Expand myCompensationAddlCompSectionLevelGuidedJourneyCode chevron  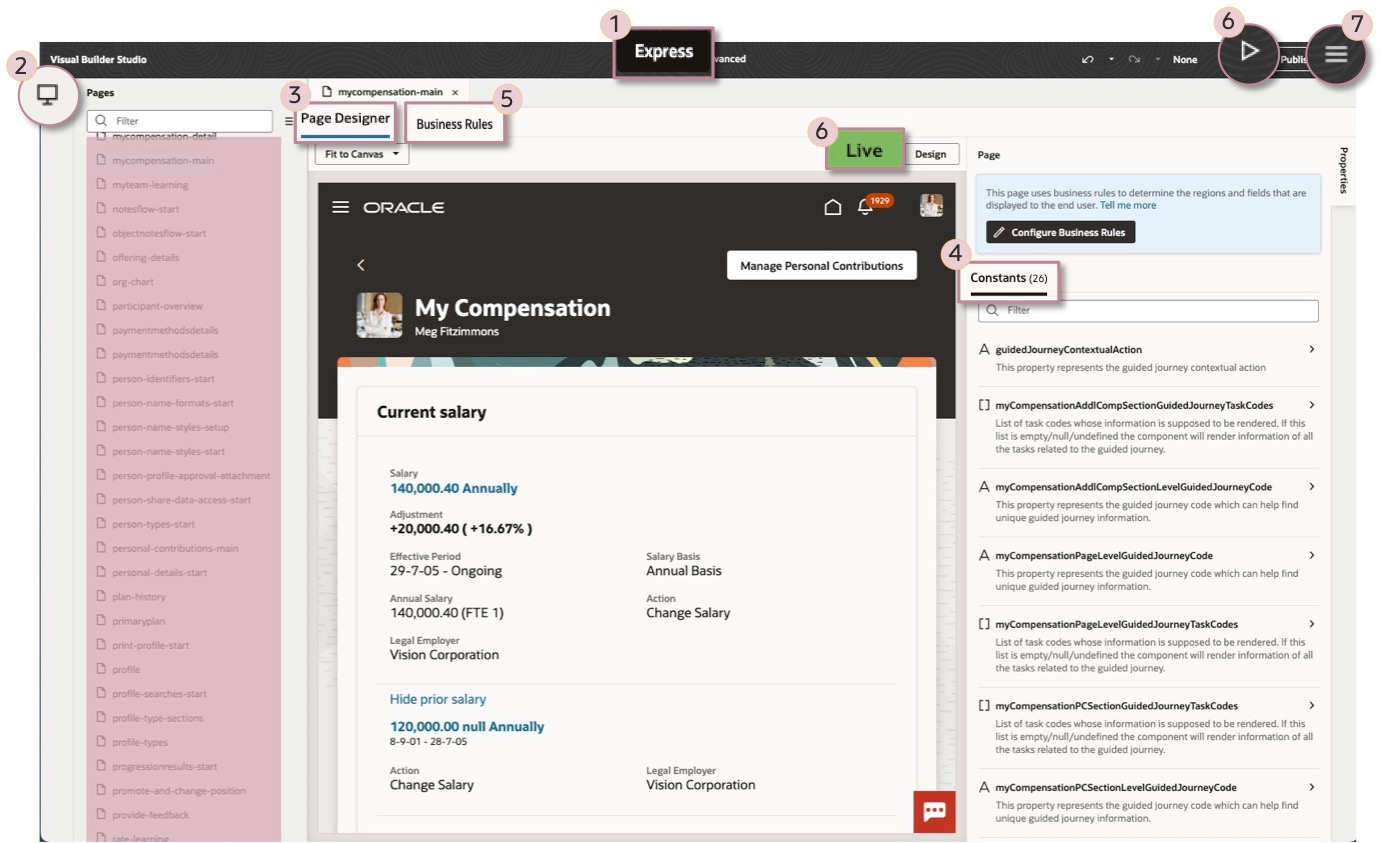(1311, 487)
